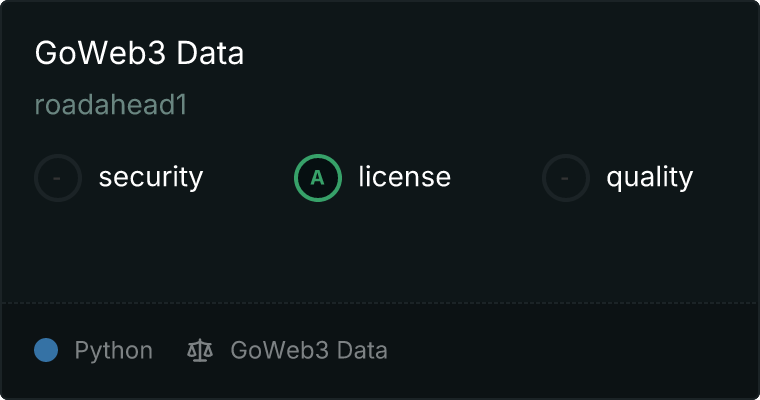Click the gap between Python and scale icon
Viewport: 760px width, 400px height.
pos(170,351)
